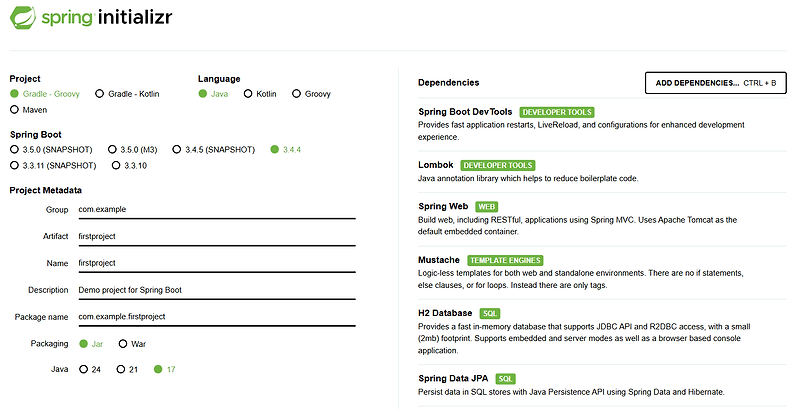Set Java version to 24
Viewport: 800px width, 409px height.
click(x=84, y=369)
